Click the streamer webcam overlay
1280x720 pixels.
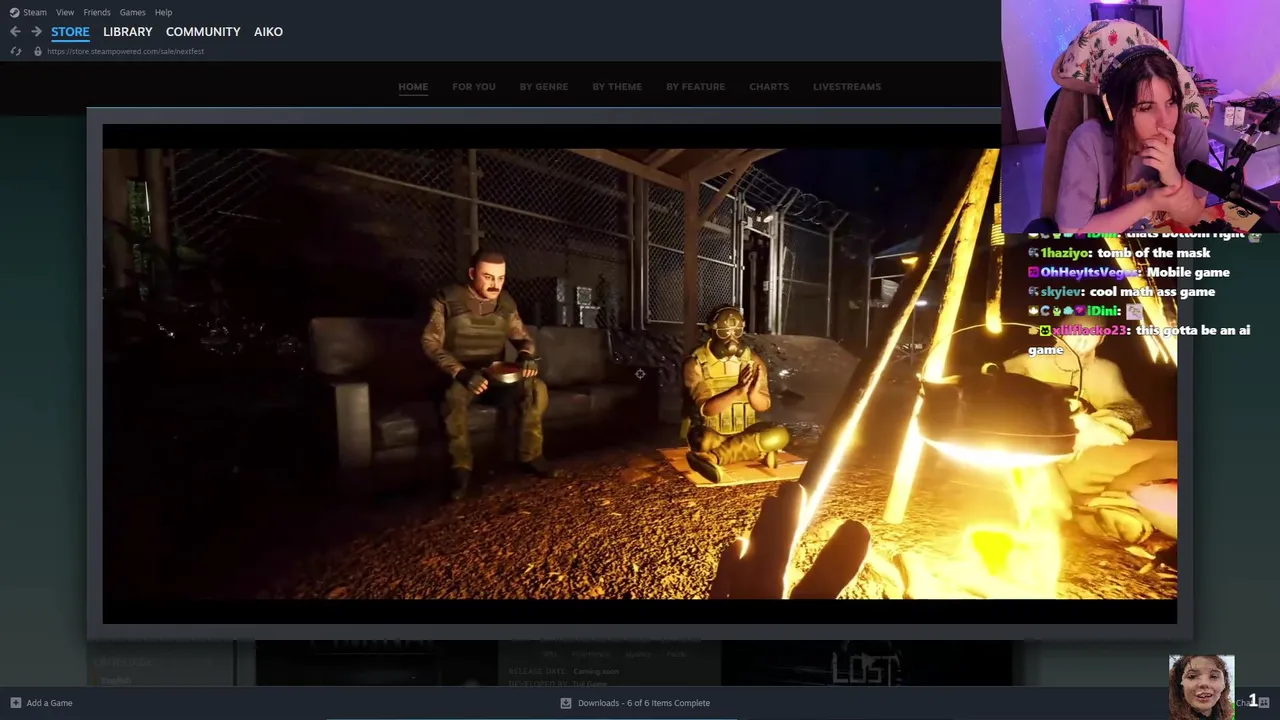[x=1140, y=115]
